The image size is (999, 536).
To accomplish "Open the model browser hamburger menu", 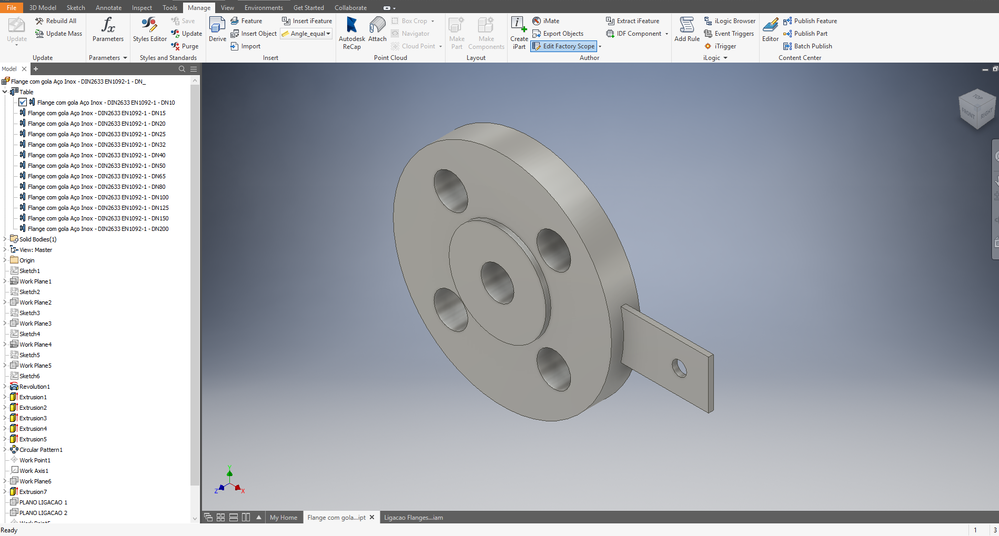I will (x=193, y=69).
